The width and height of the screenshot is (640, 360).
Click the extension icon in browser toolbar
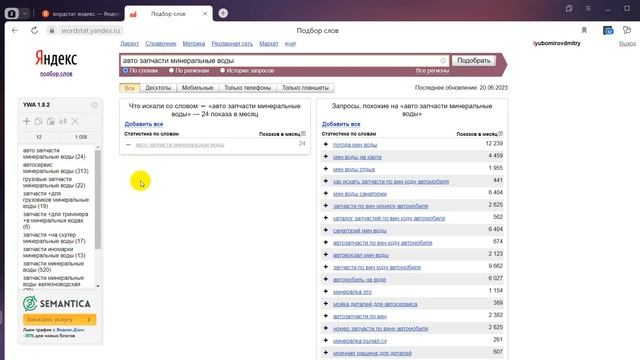coord(608,30)
